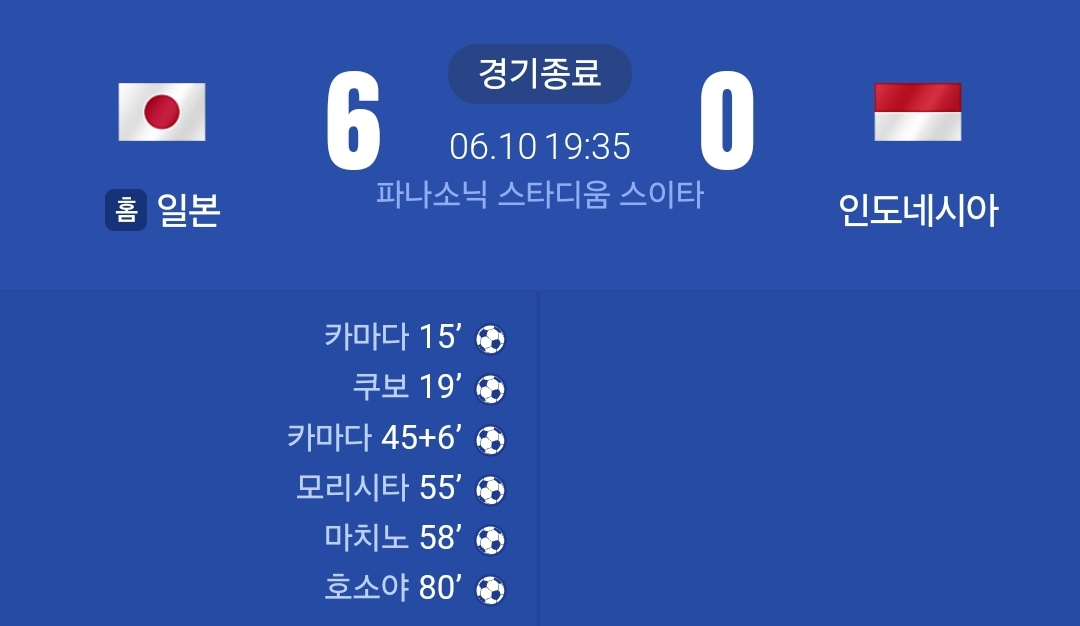Viewport: 1080px width, 626px height.
Task: Click soccer ball icon next to 카마다 45+6'
Action: pyautogui.click(x=490, y=440)
